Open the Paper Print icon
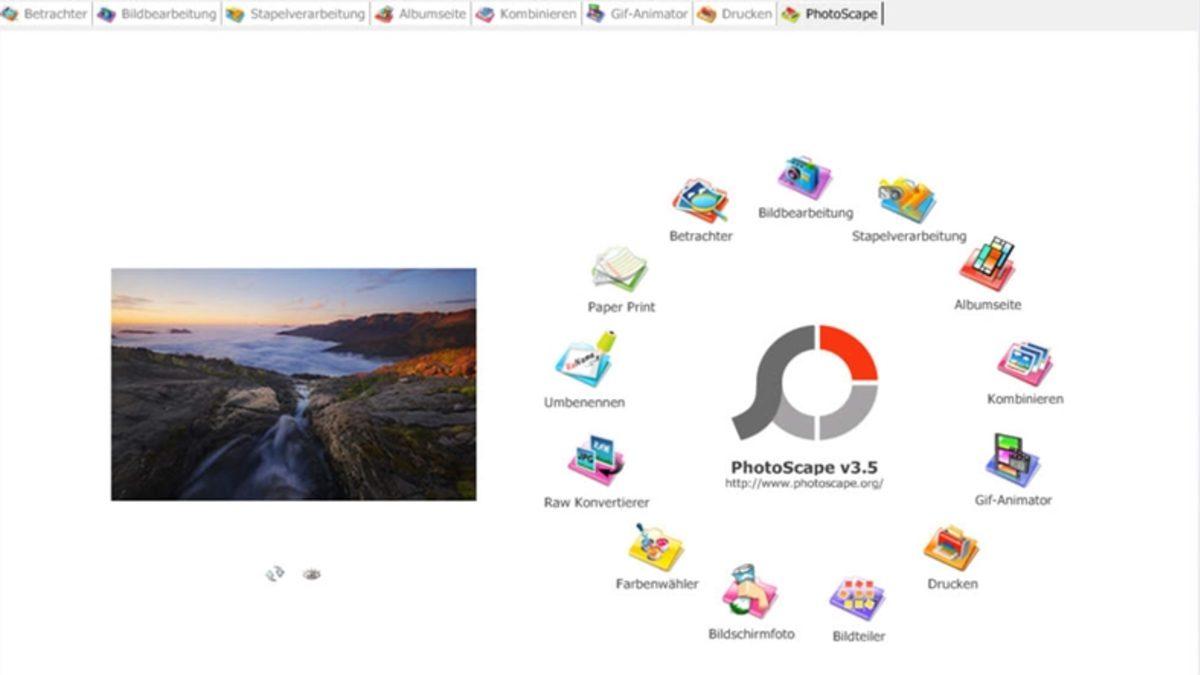 (x=620, y=268)
